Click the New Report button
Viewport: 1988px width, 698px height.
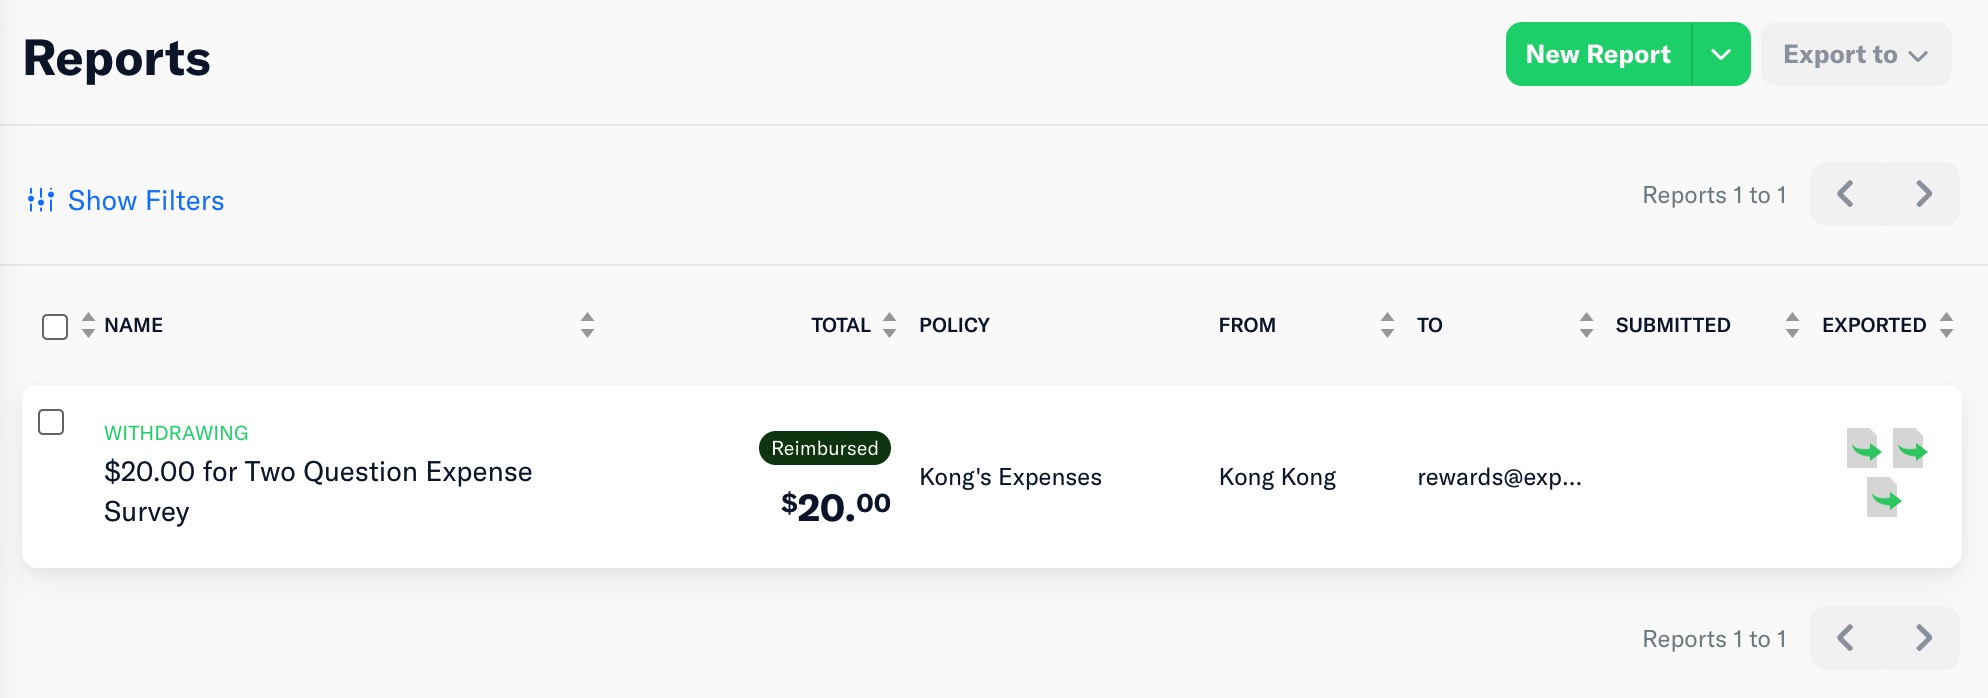point(1596,54)
